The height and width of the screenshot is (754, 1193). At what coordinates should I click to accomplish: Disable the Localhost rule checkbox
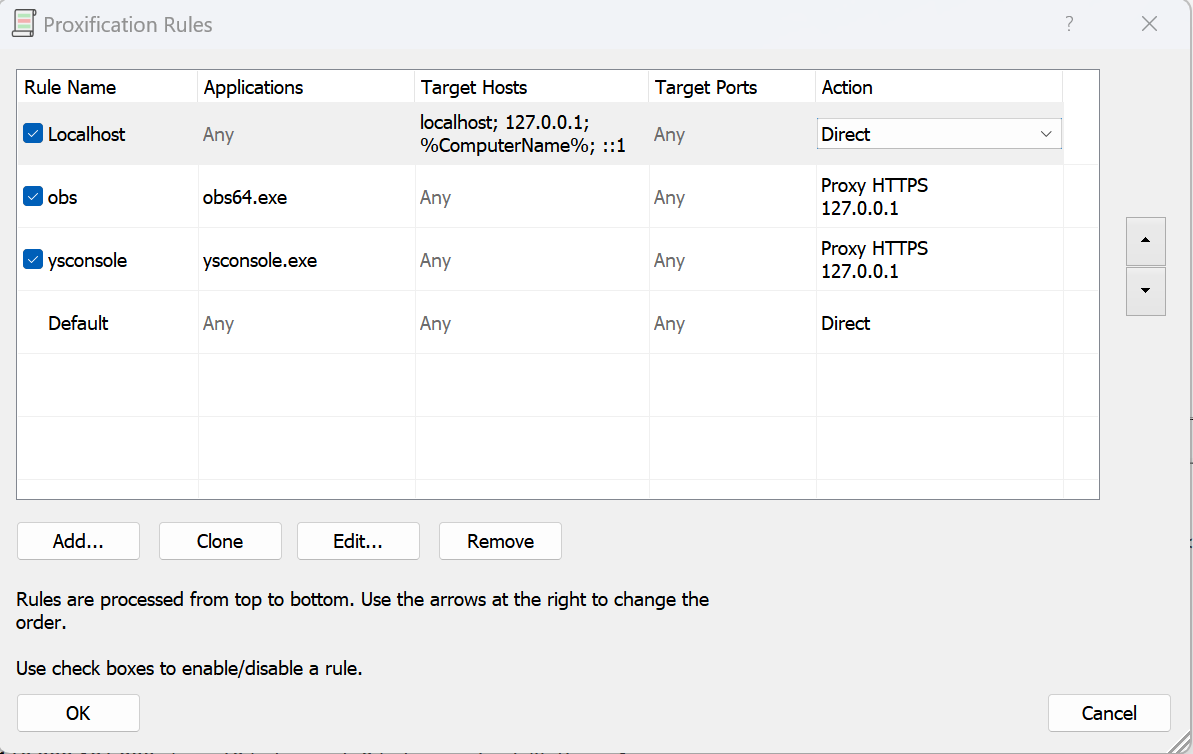click(x=33, y=134)
